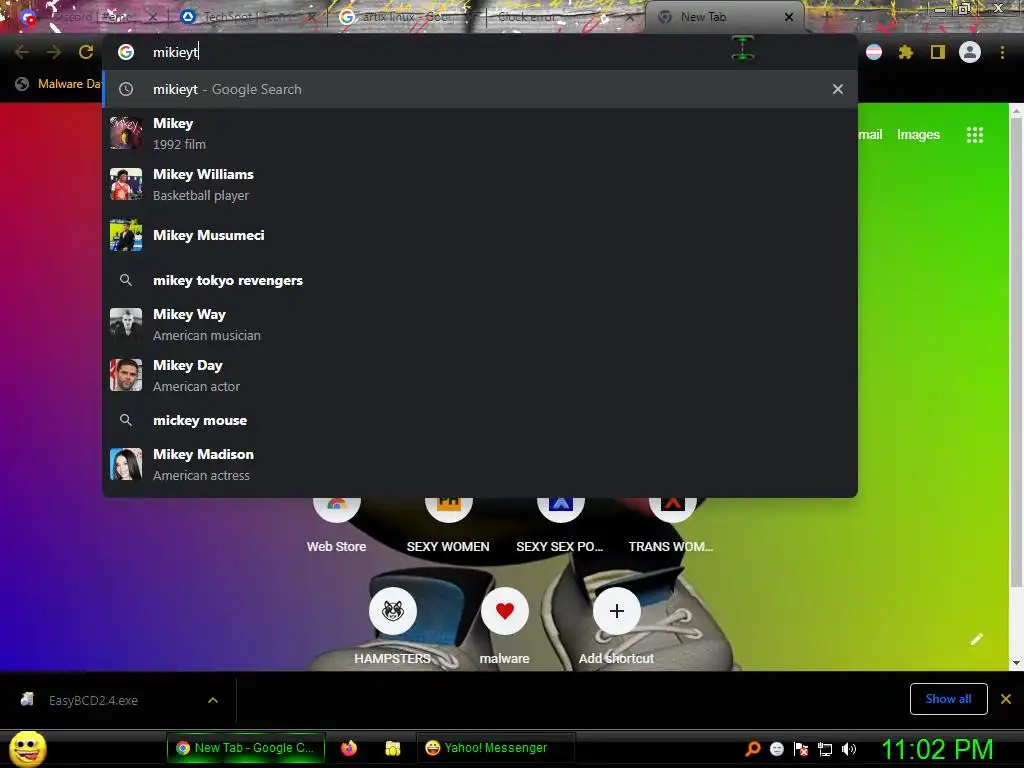Click the customize page pencil icon

click(x=976, y=639)
